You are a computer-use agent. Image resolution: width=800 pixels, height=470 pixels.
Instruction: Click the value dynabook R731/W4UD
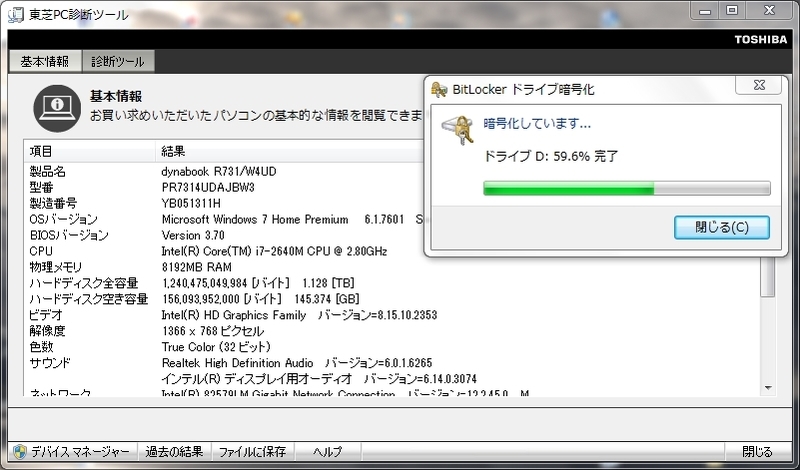coord(219,171)
